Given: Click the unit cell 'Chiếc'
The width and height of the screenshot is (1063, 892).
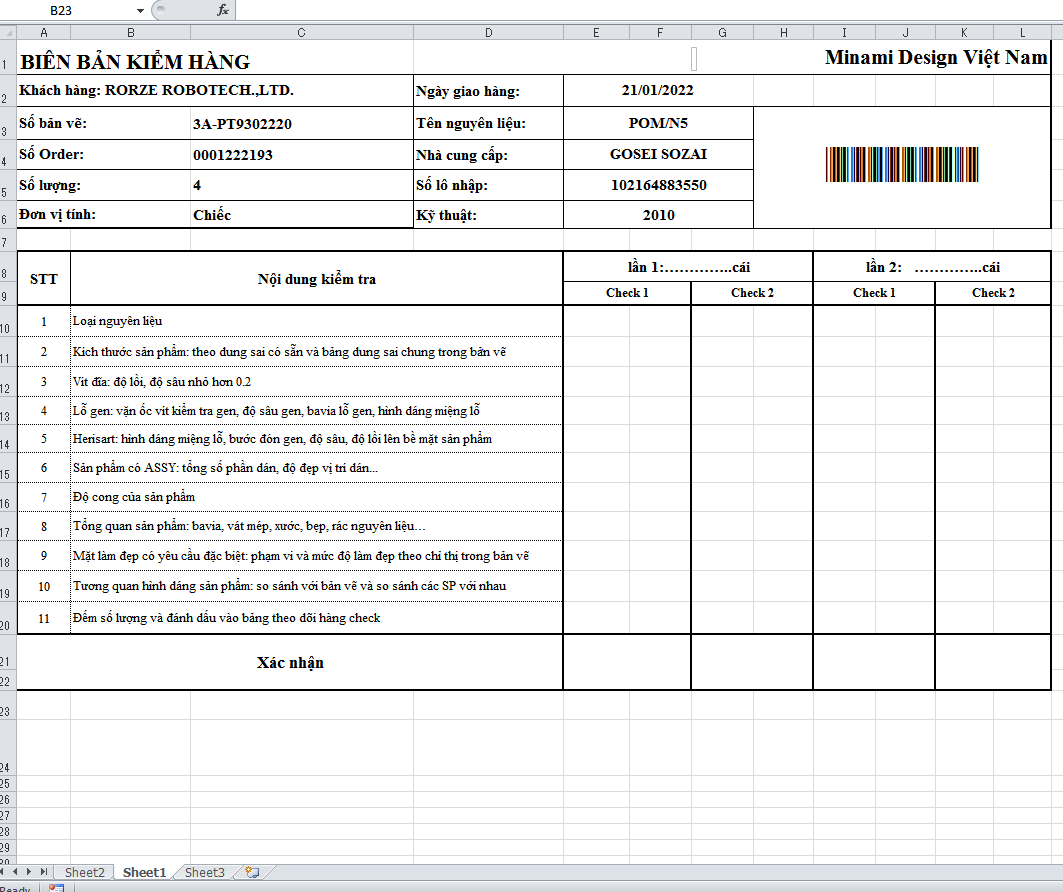Looking at the screenshot, I should click(x=301, y=215).
